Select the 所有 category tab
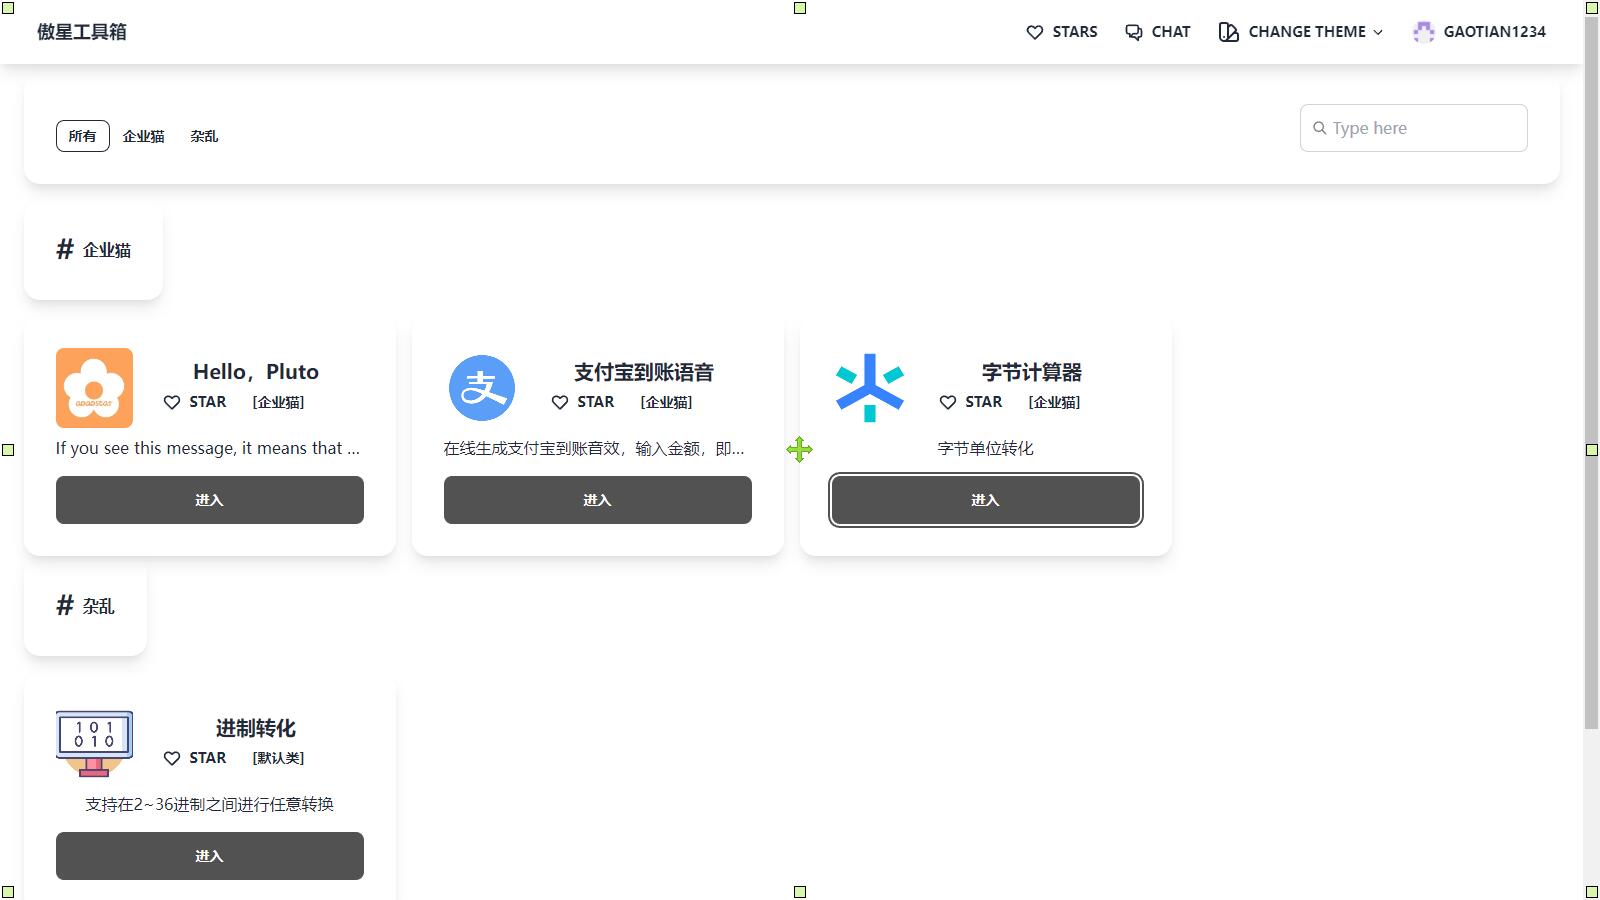Viewport: 1600px width, 900px height. (83, 136)
